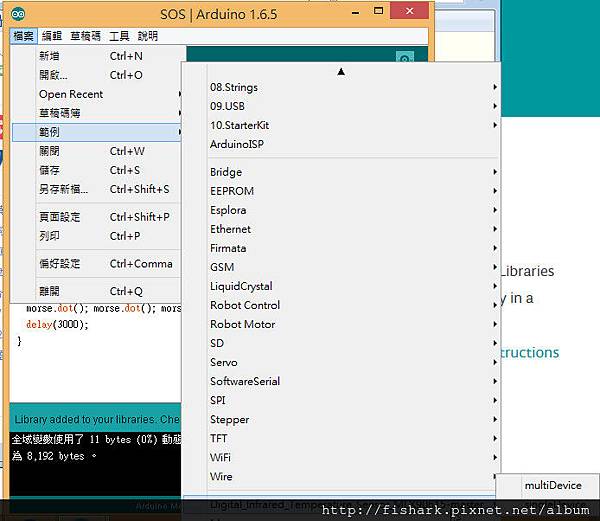Choose 另存新檔... menu entry
This screenshot has width=600, height=521.
[x=97, y=189]
